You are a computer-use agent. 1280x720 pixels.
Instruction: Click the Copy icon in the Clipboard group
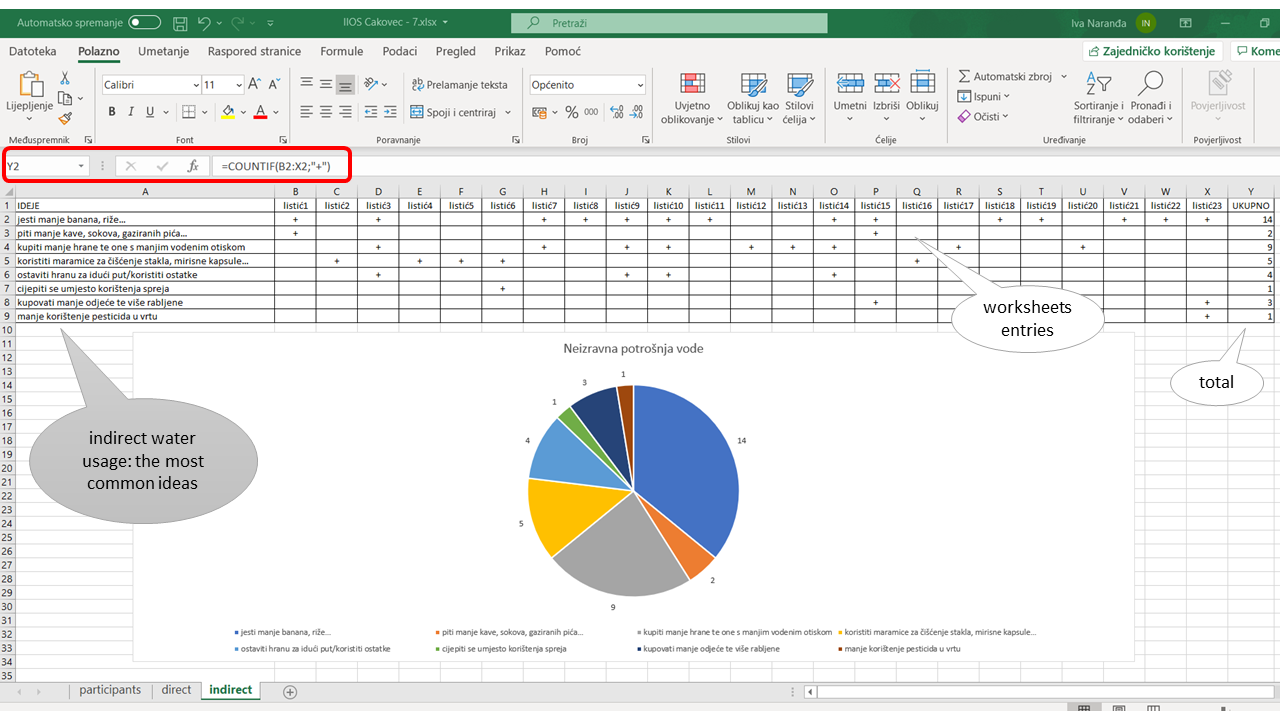coord(65,98)
